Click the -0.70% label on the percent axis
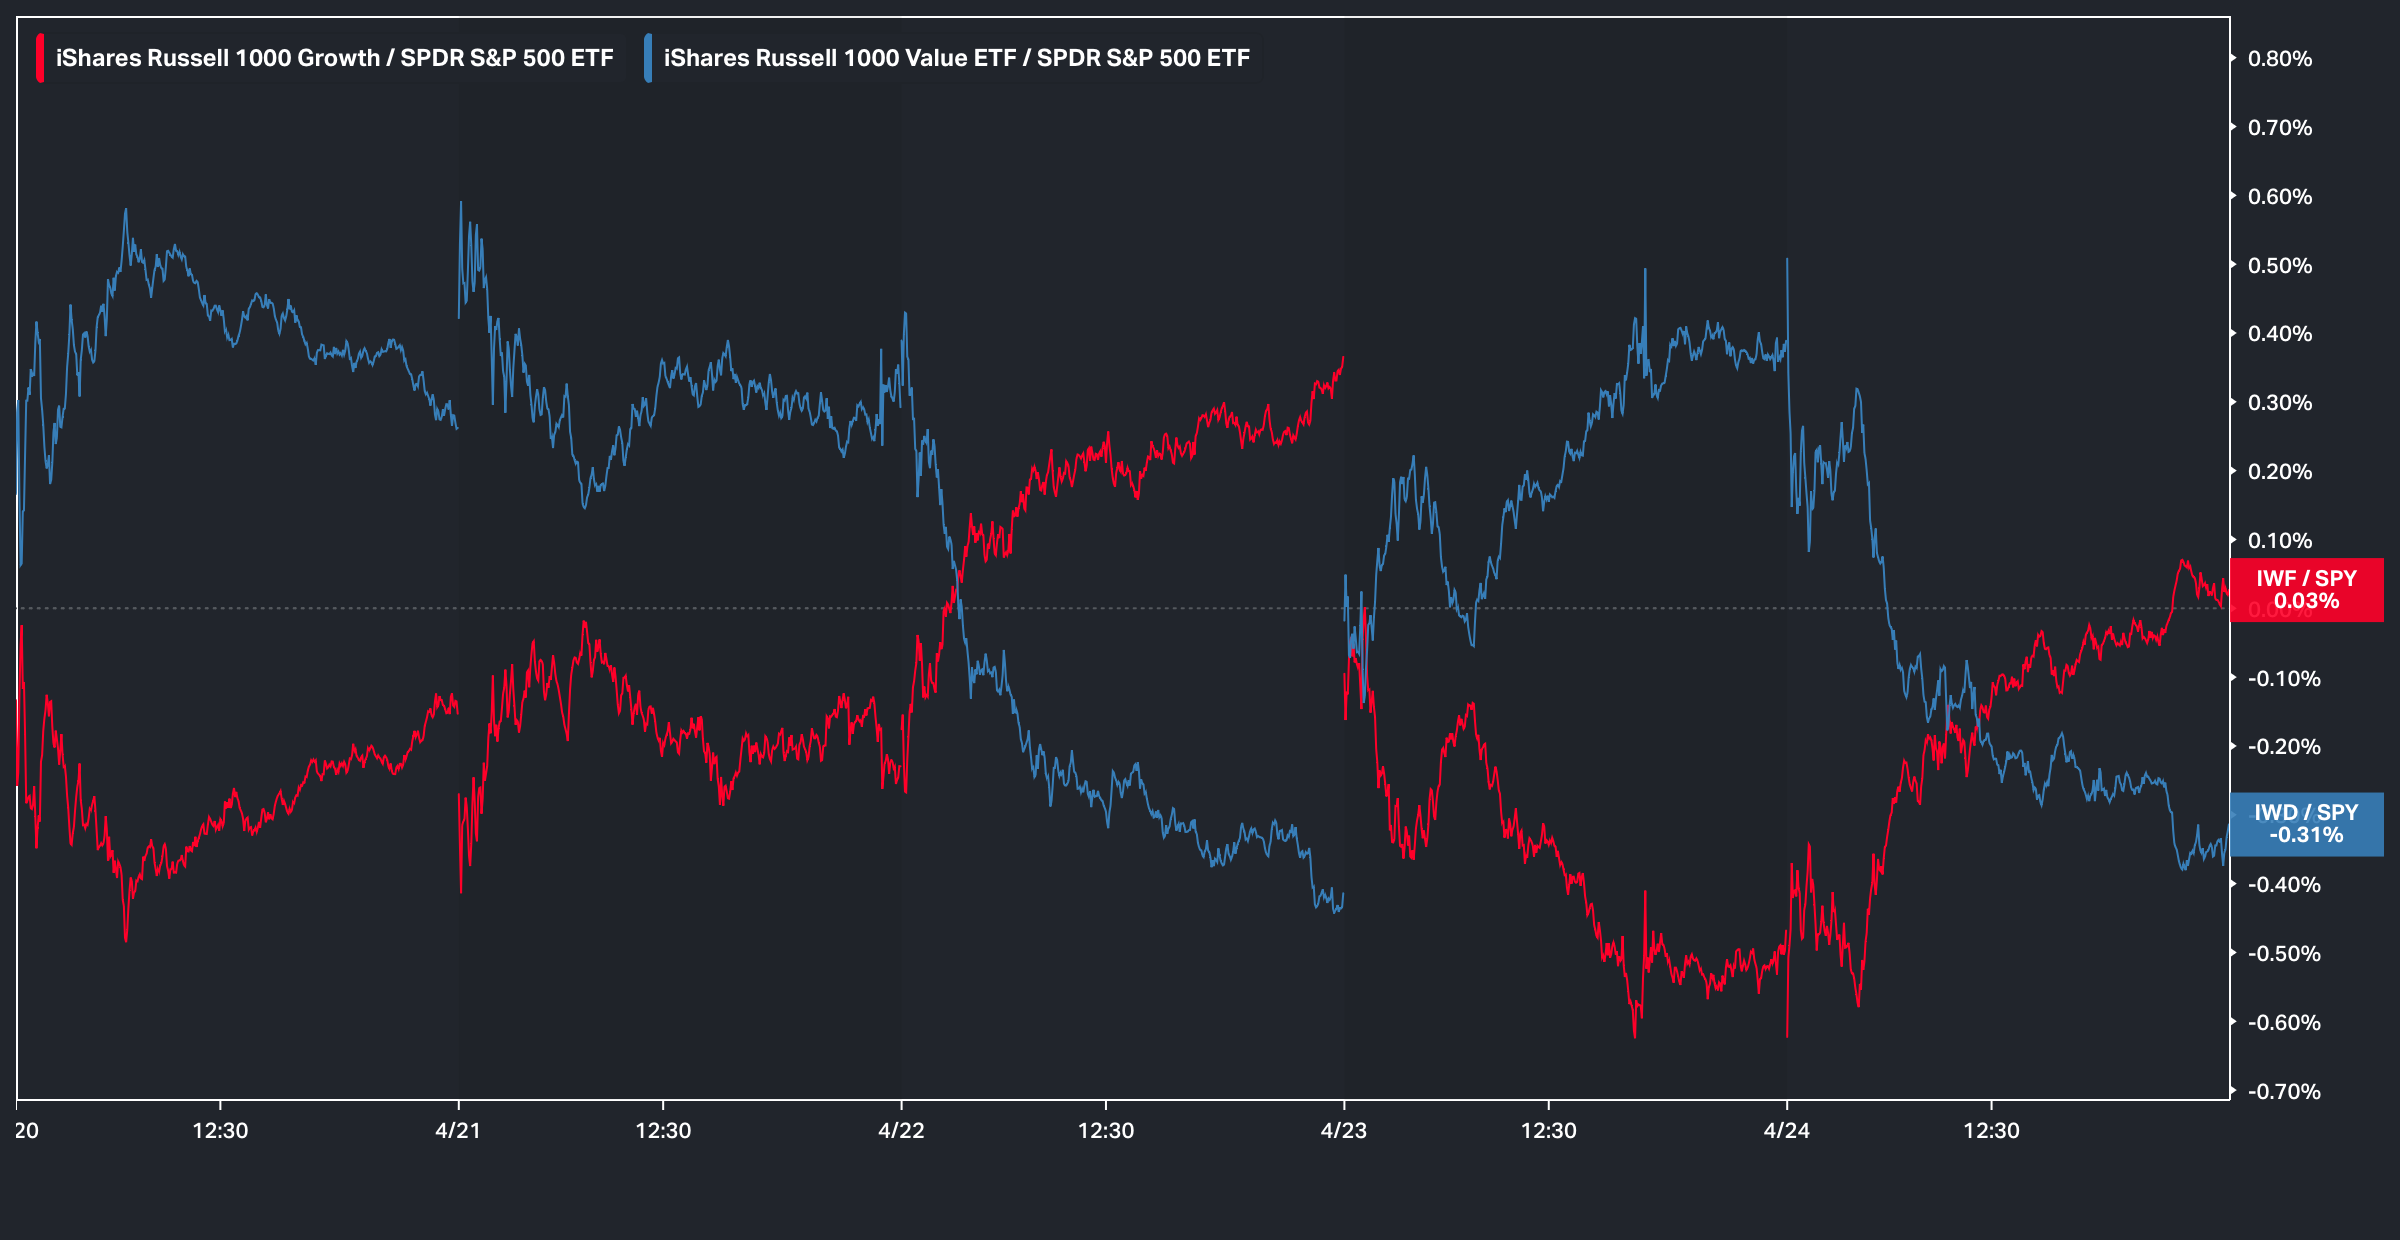The height and width of the screenshot is (1240, 2400). click(2283, 1092)
